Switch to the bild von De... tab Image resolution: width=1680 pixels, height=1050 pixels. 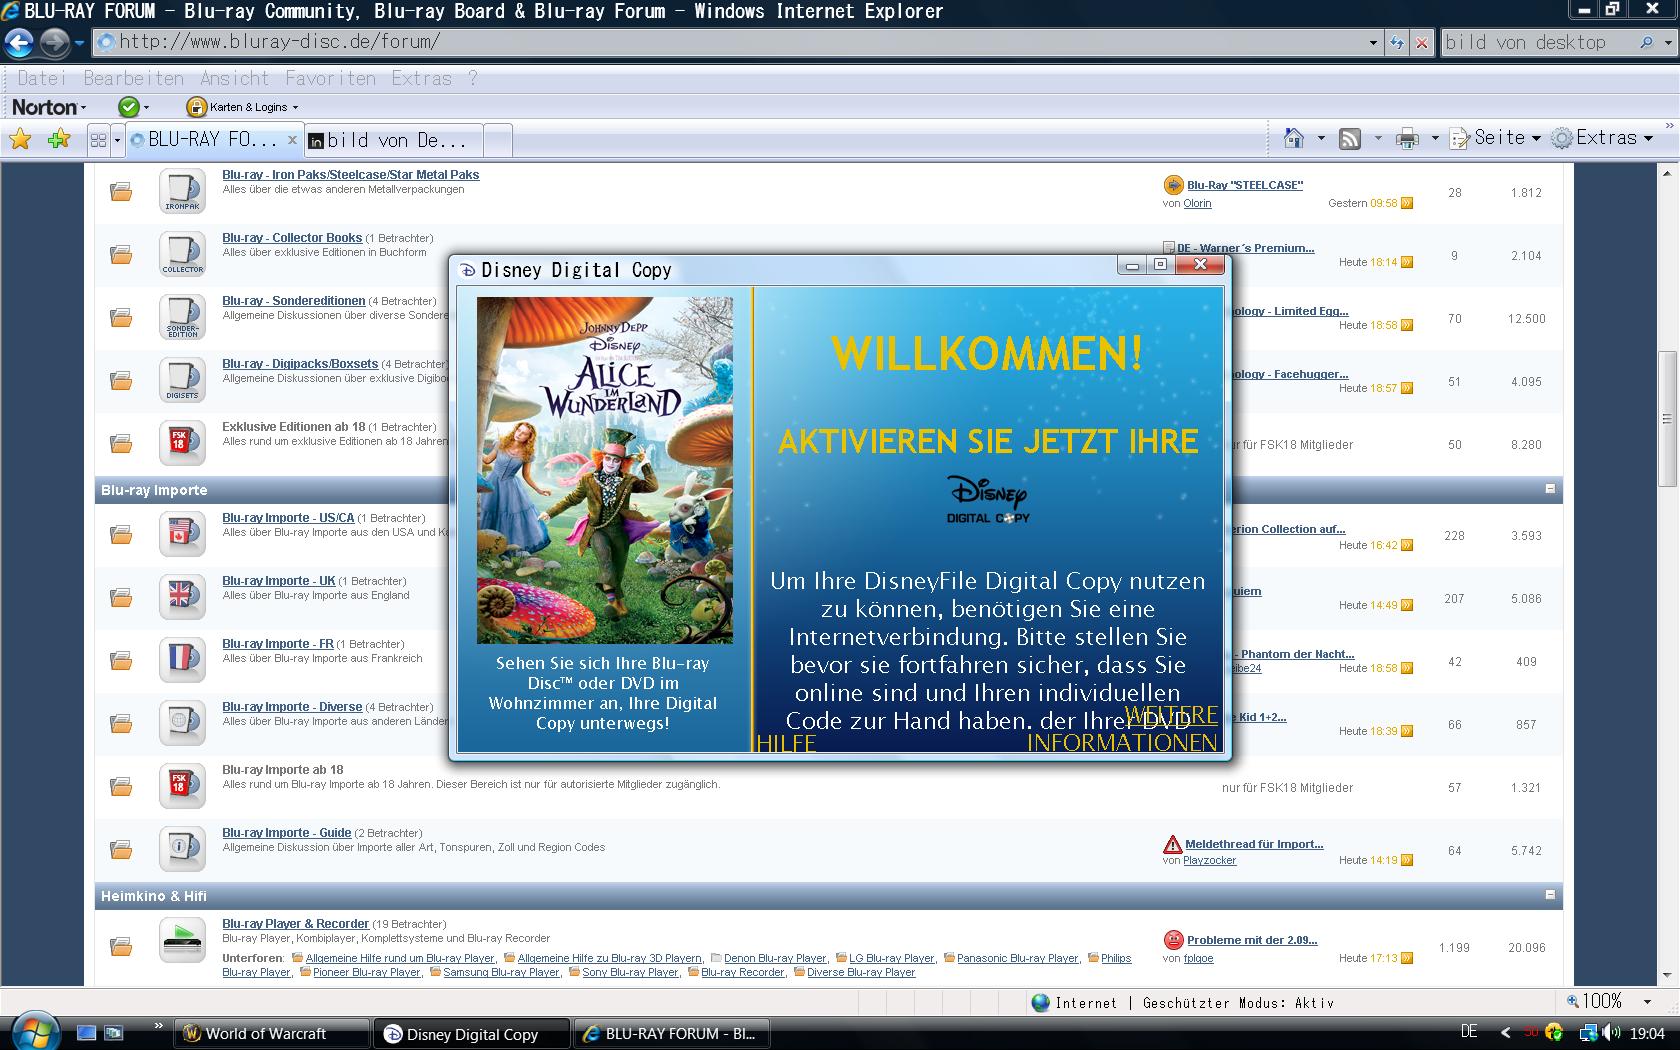pyautogui.click(x=394, y=141)
